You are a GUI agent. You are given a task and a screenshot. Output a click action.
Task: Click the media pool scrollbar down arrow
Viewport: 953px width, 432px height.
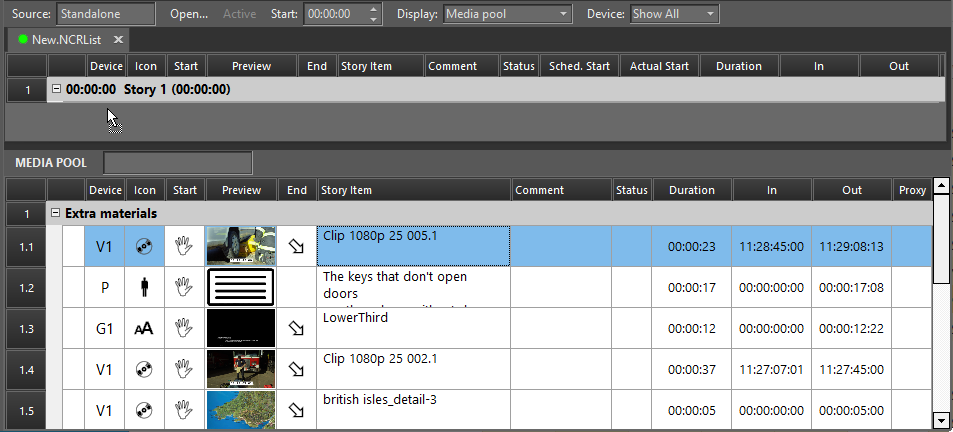940,420
